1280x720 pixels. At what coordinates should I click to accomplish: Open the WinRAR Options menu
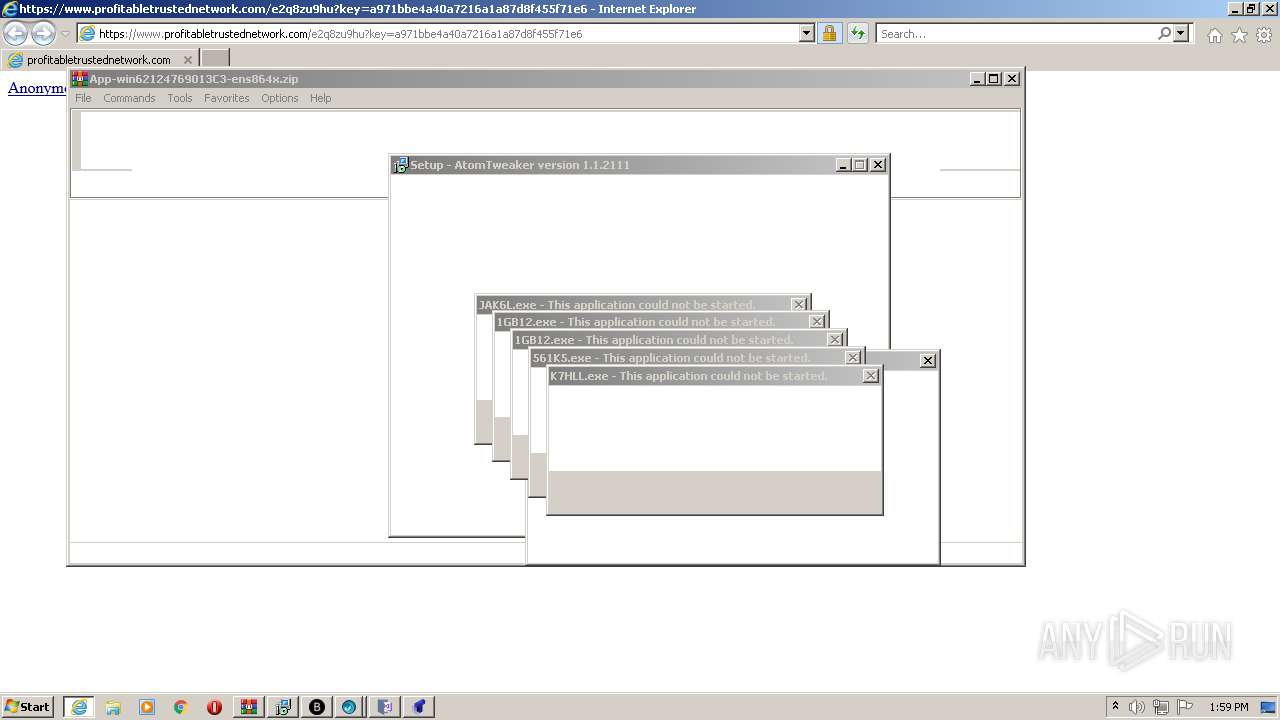pos(280,98)
